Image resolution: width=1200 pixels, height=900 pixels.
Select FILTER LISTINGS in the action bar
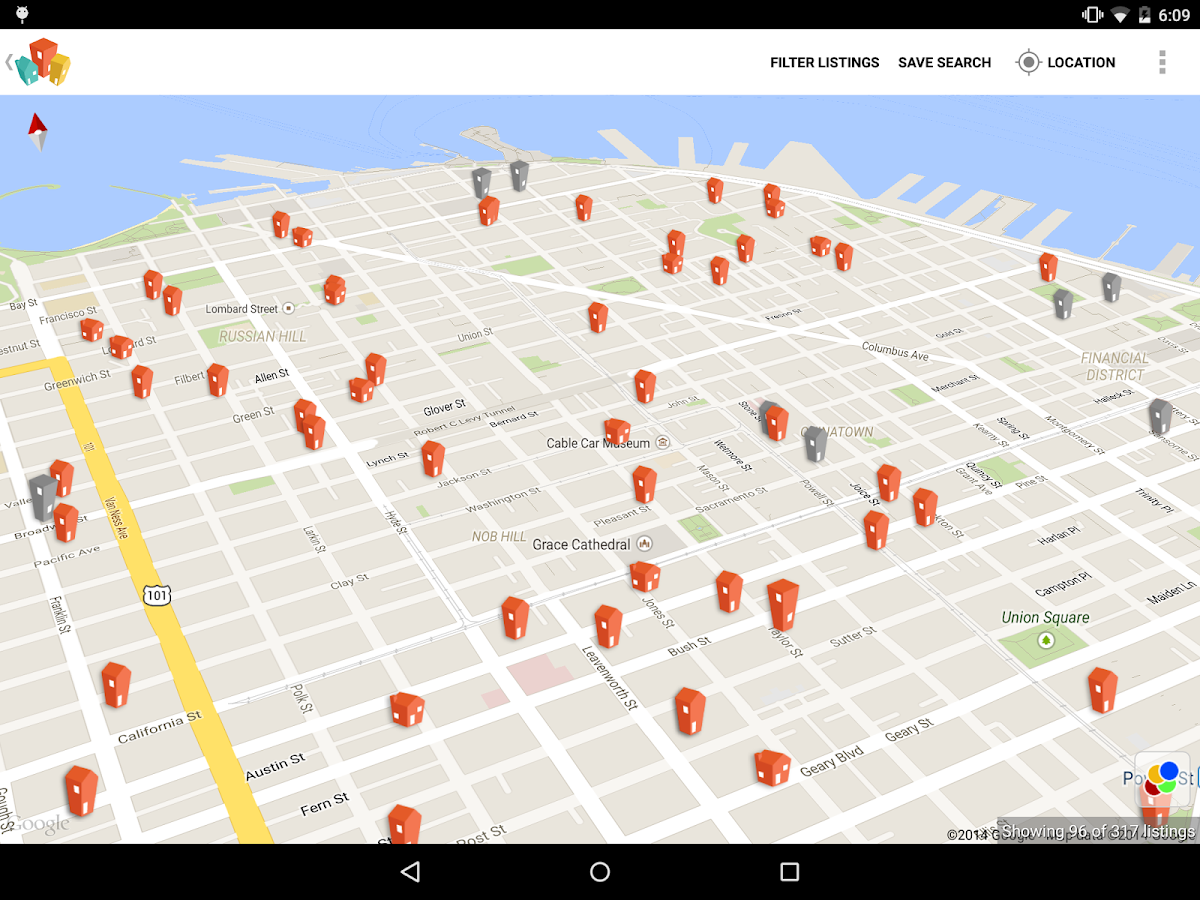[824, 62]
